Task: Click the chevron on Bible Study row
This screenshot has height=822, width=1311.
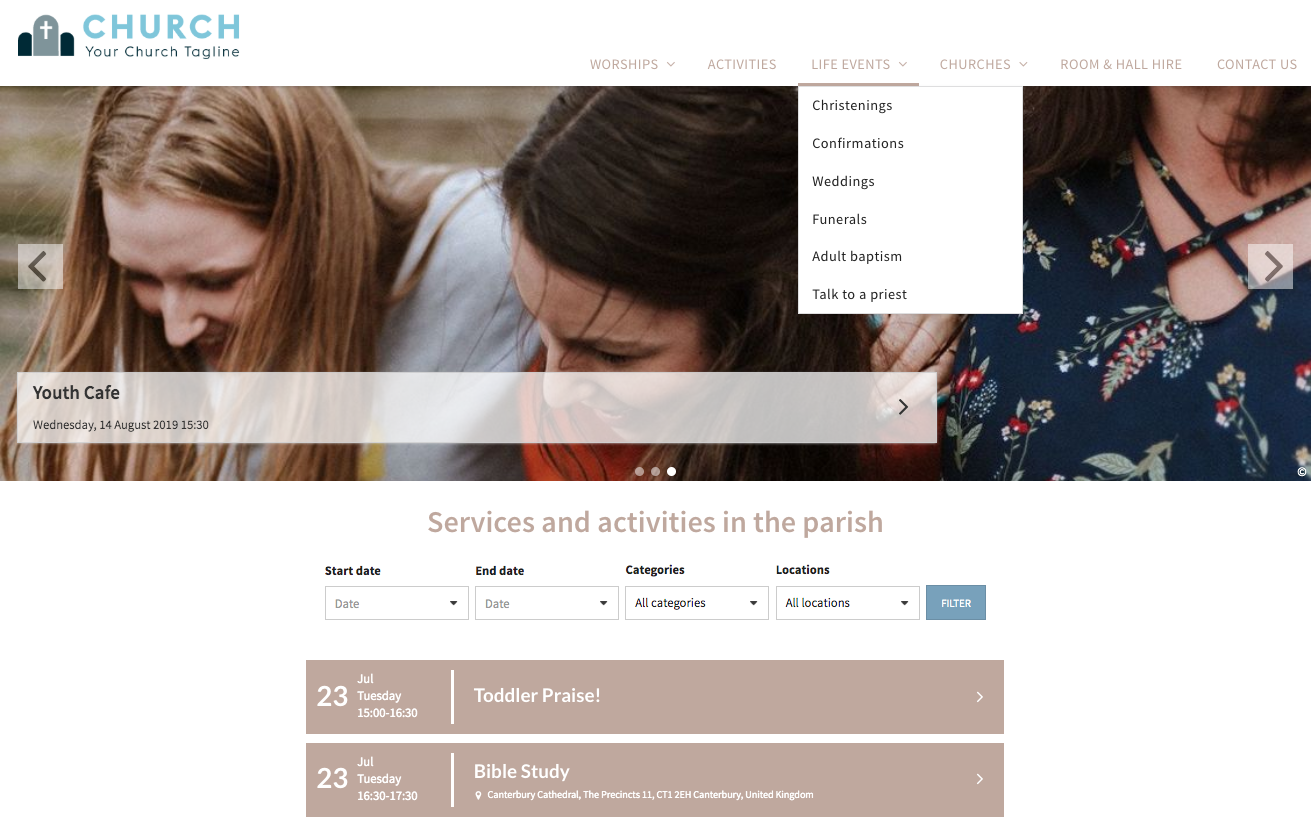Action: tap(979, 779)
